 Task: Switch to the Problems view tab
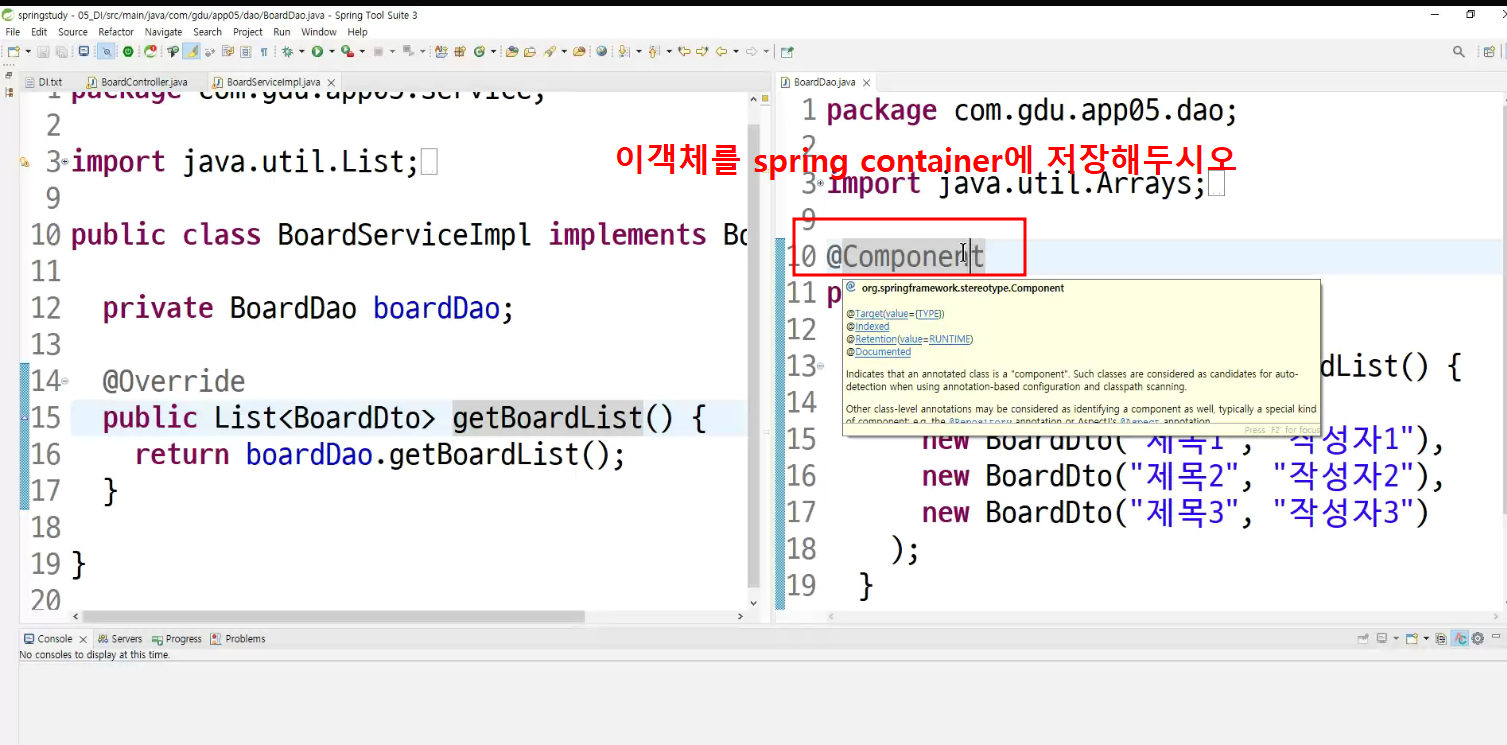click(x=238, y=639)
